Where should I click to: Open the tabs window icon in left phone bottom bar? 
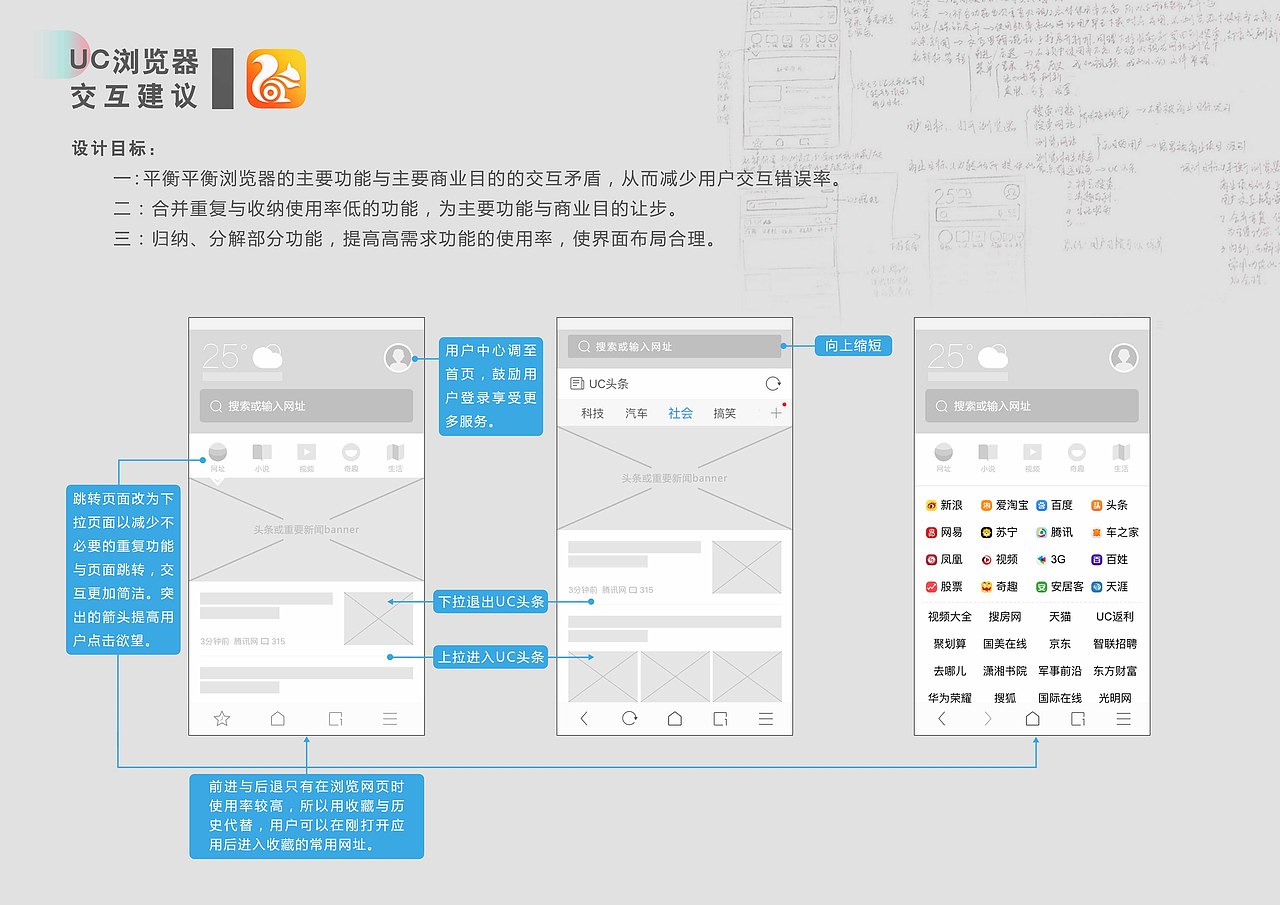(x=335, y=718)
